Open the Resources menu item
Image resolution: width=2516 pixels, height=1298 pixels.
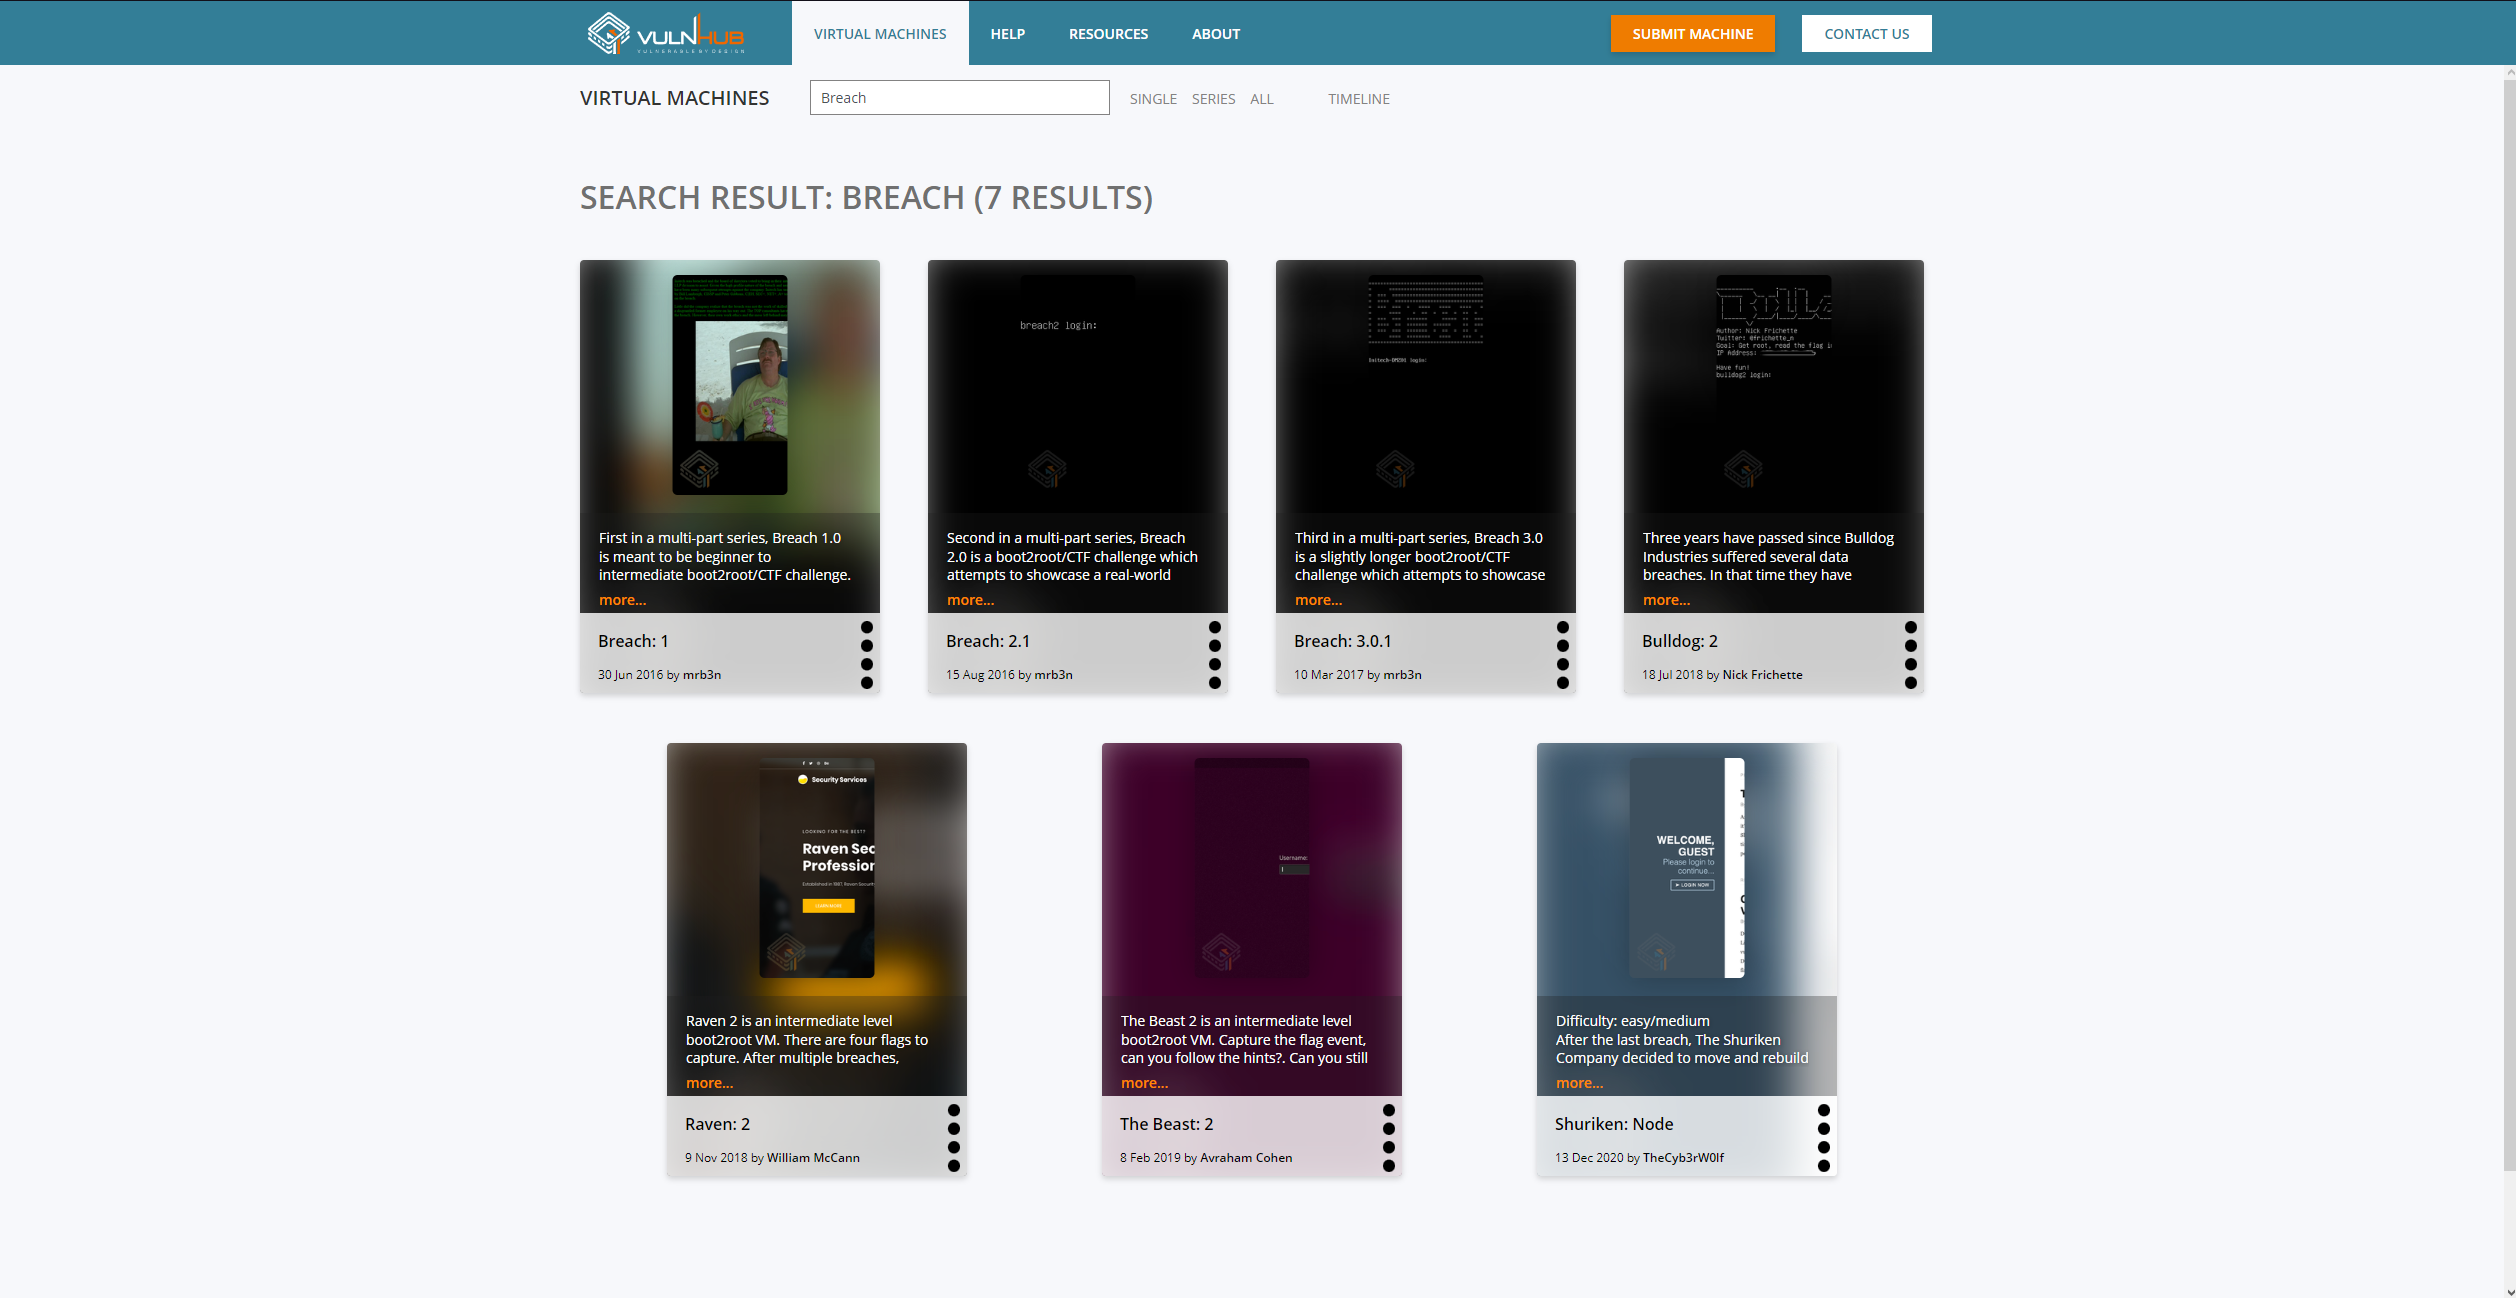click(1108, 34)
